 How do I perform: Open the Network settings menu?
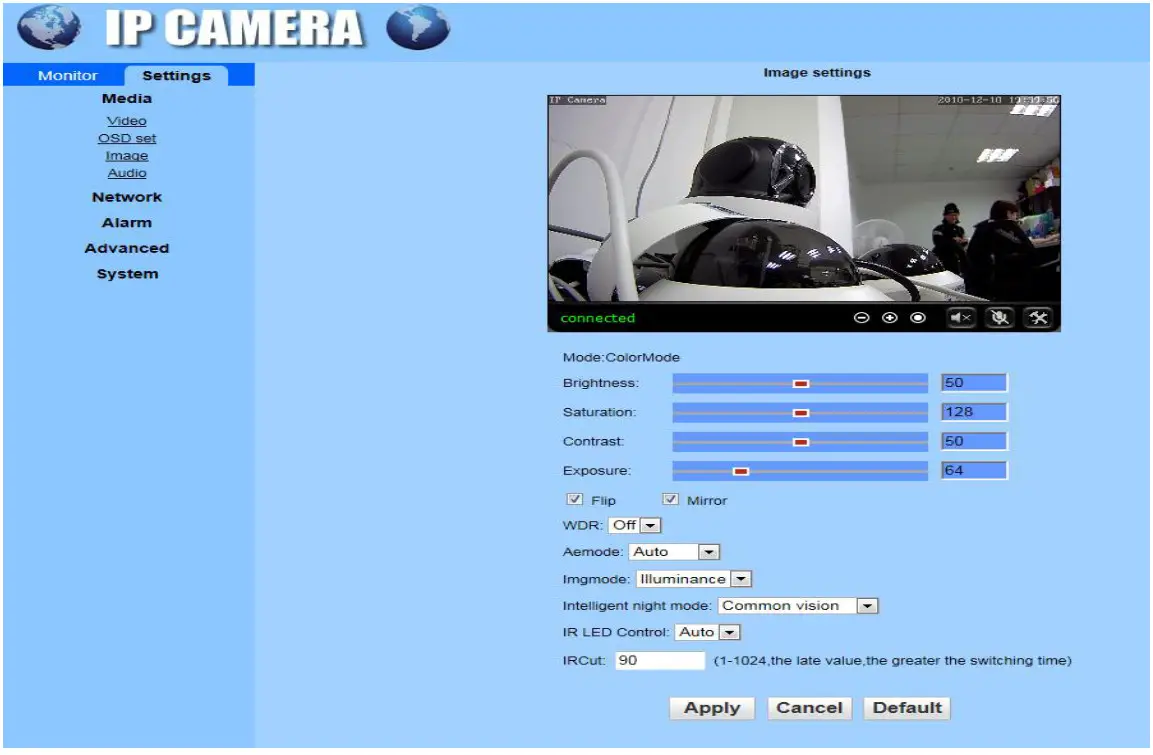[127, 197]
